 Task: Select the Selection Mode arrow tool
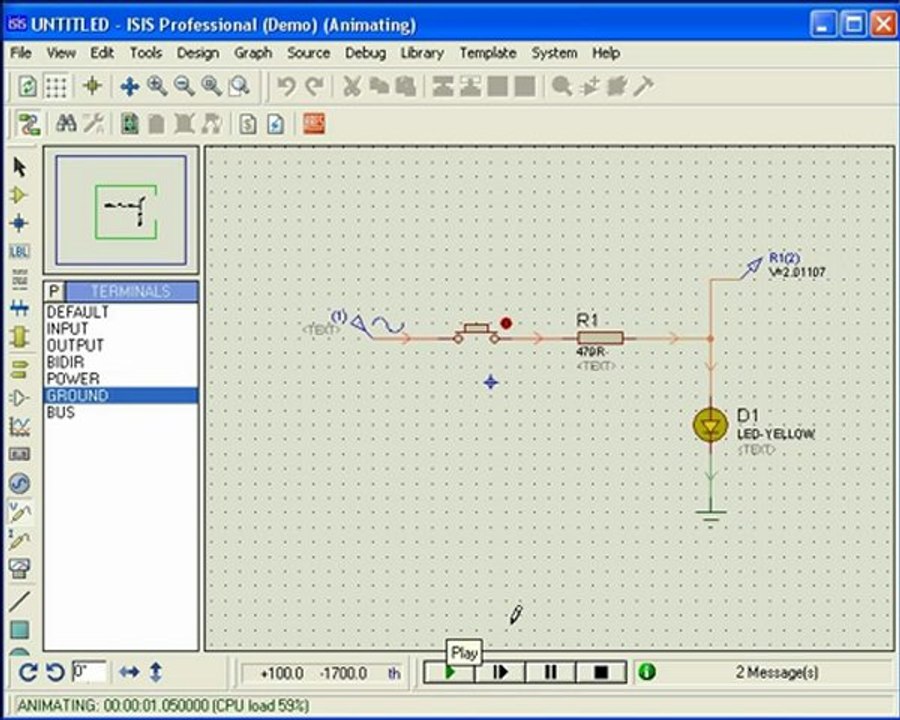[x=20, y=167]
